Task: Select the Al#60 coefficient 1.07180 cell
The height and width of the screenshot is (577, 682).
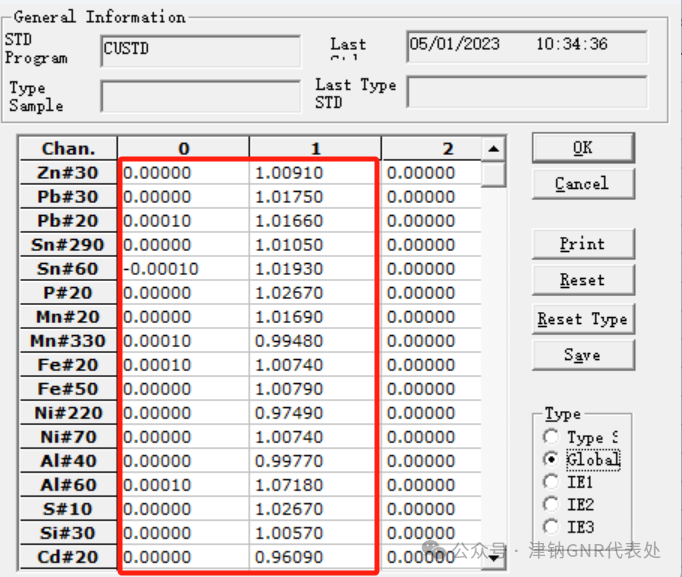Action: click(314, 485)
